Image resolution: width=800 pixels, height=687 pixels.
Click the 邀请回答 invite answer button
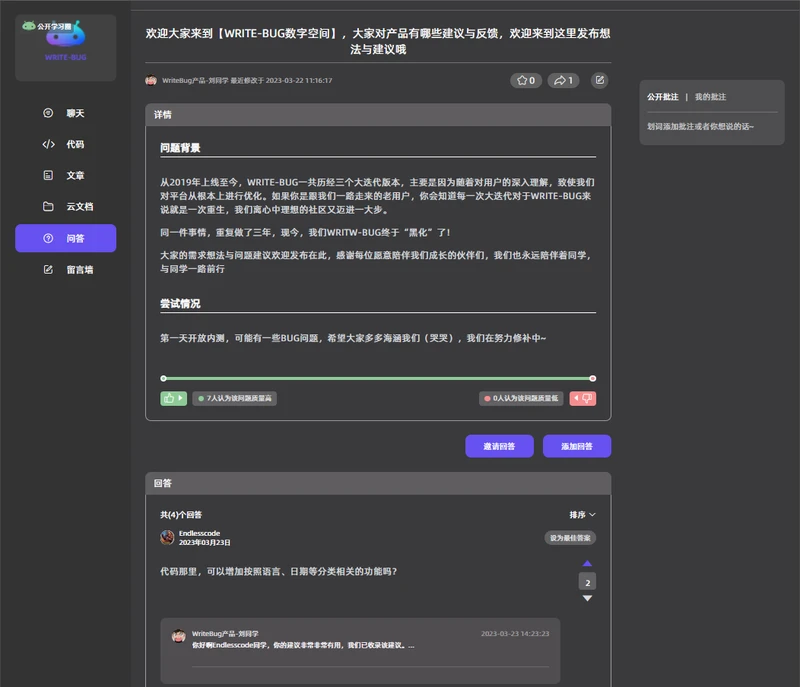click(499, 446)
